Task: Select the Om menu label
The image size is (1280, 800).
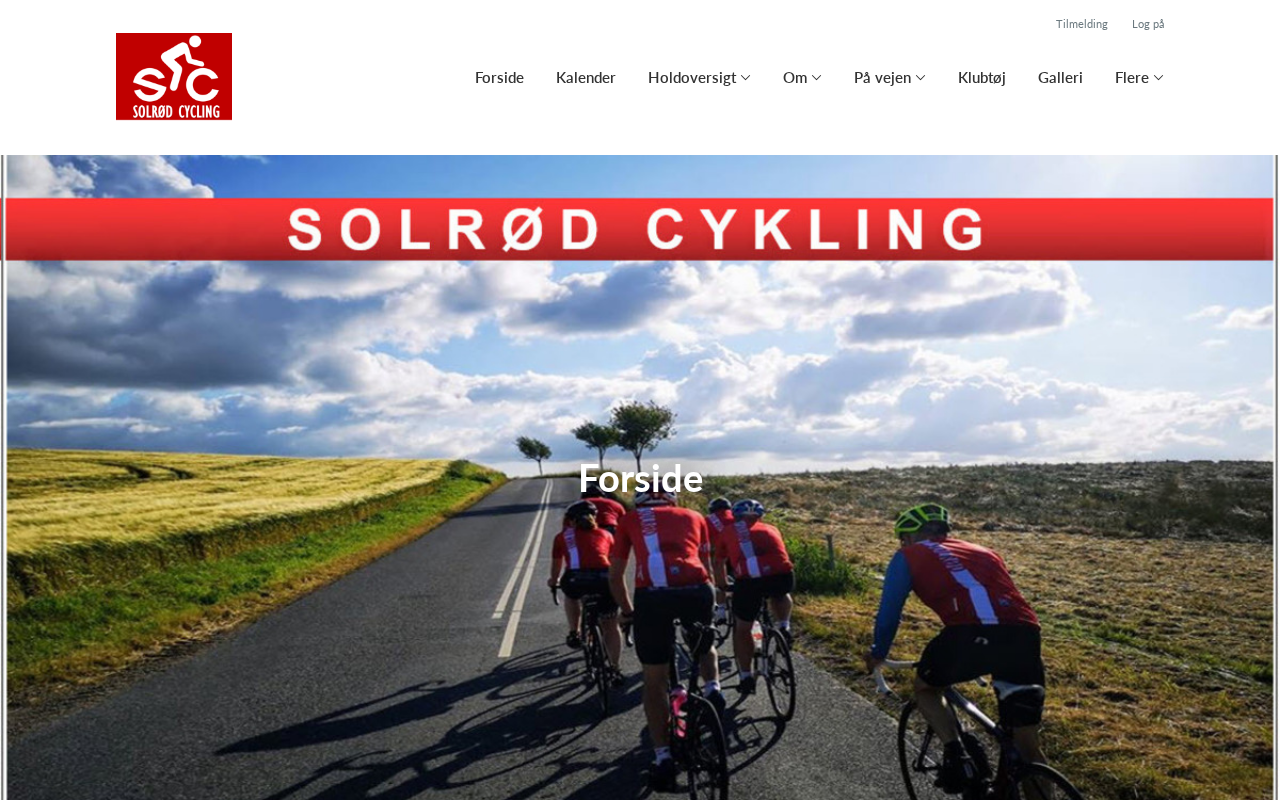Action: (x=795, y=77)
